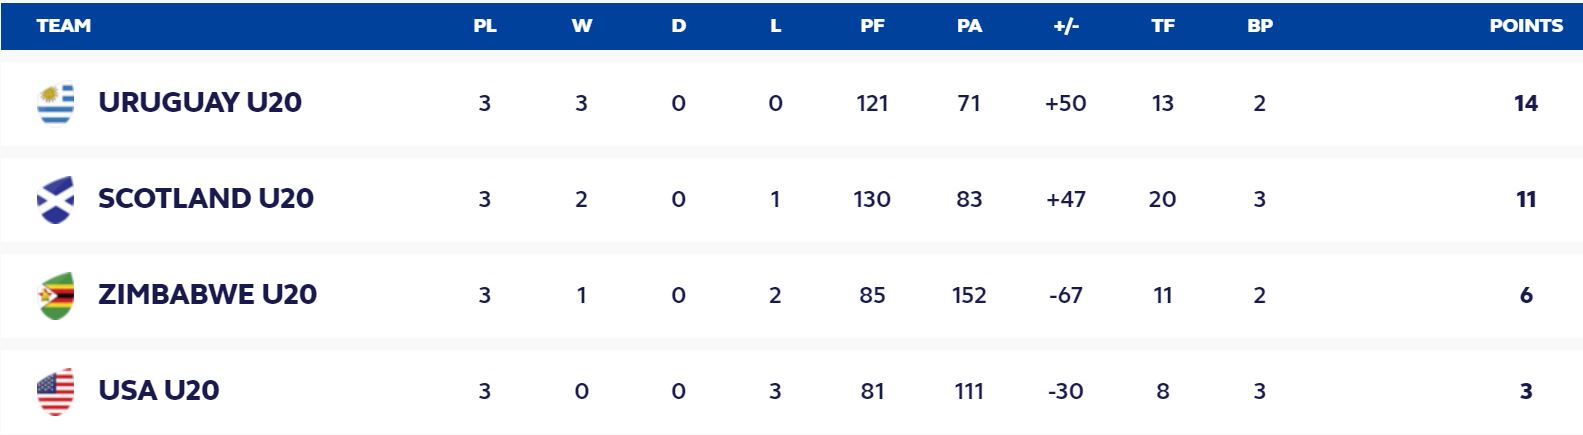Click the USA U20 flag icon

56,391
